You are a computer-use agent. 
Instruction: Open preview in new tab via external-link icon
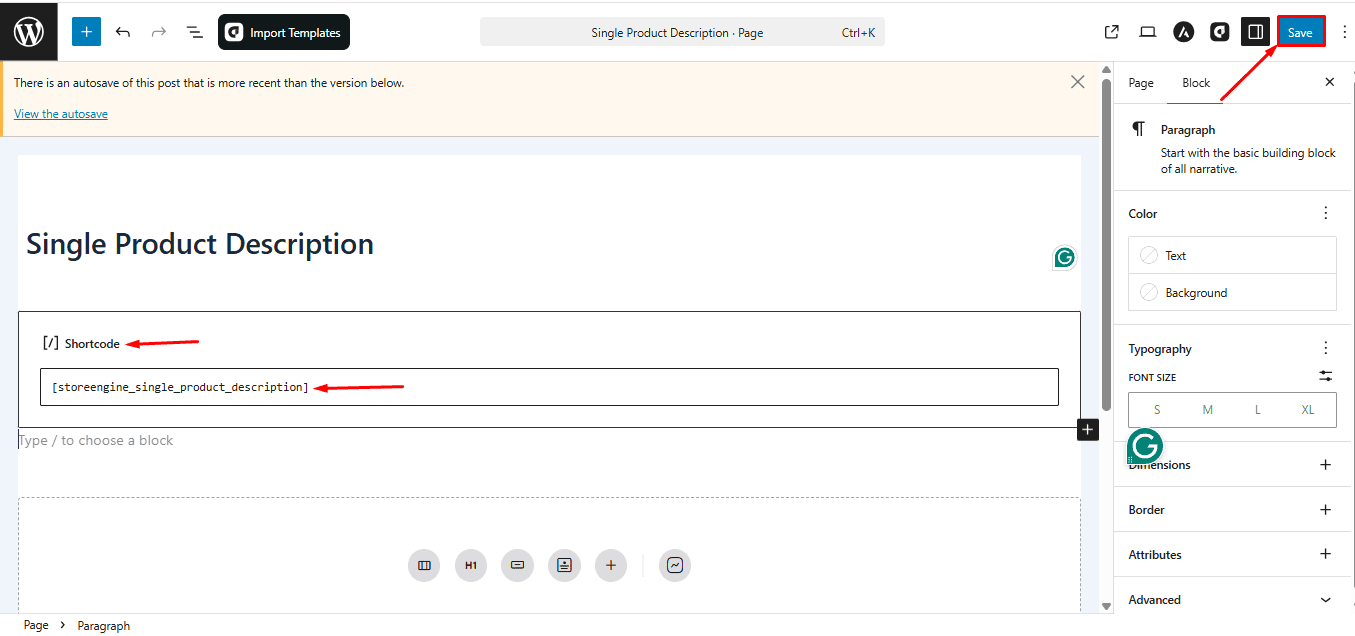point(1111,31)
